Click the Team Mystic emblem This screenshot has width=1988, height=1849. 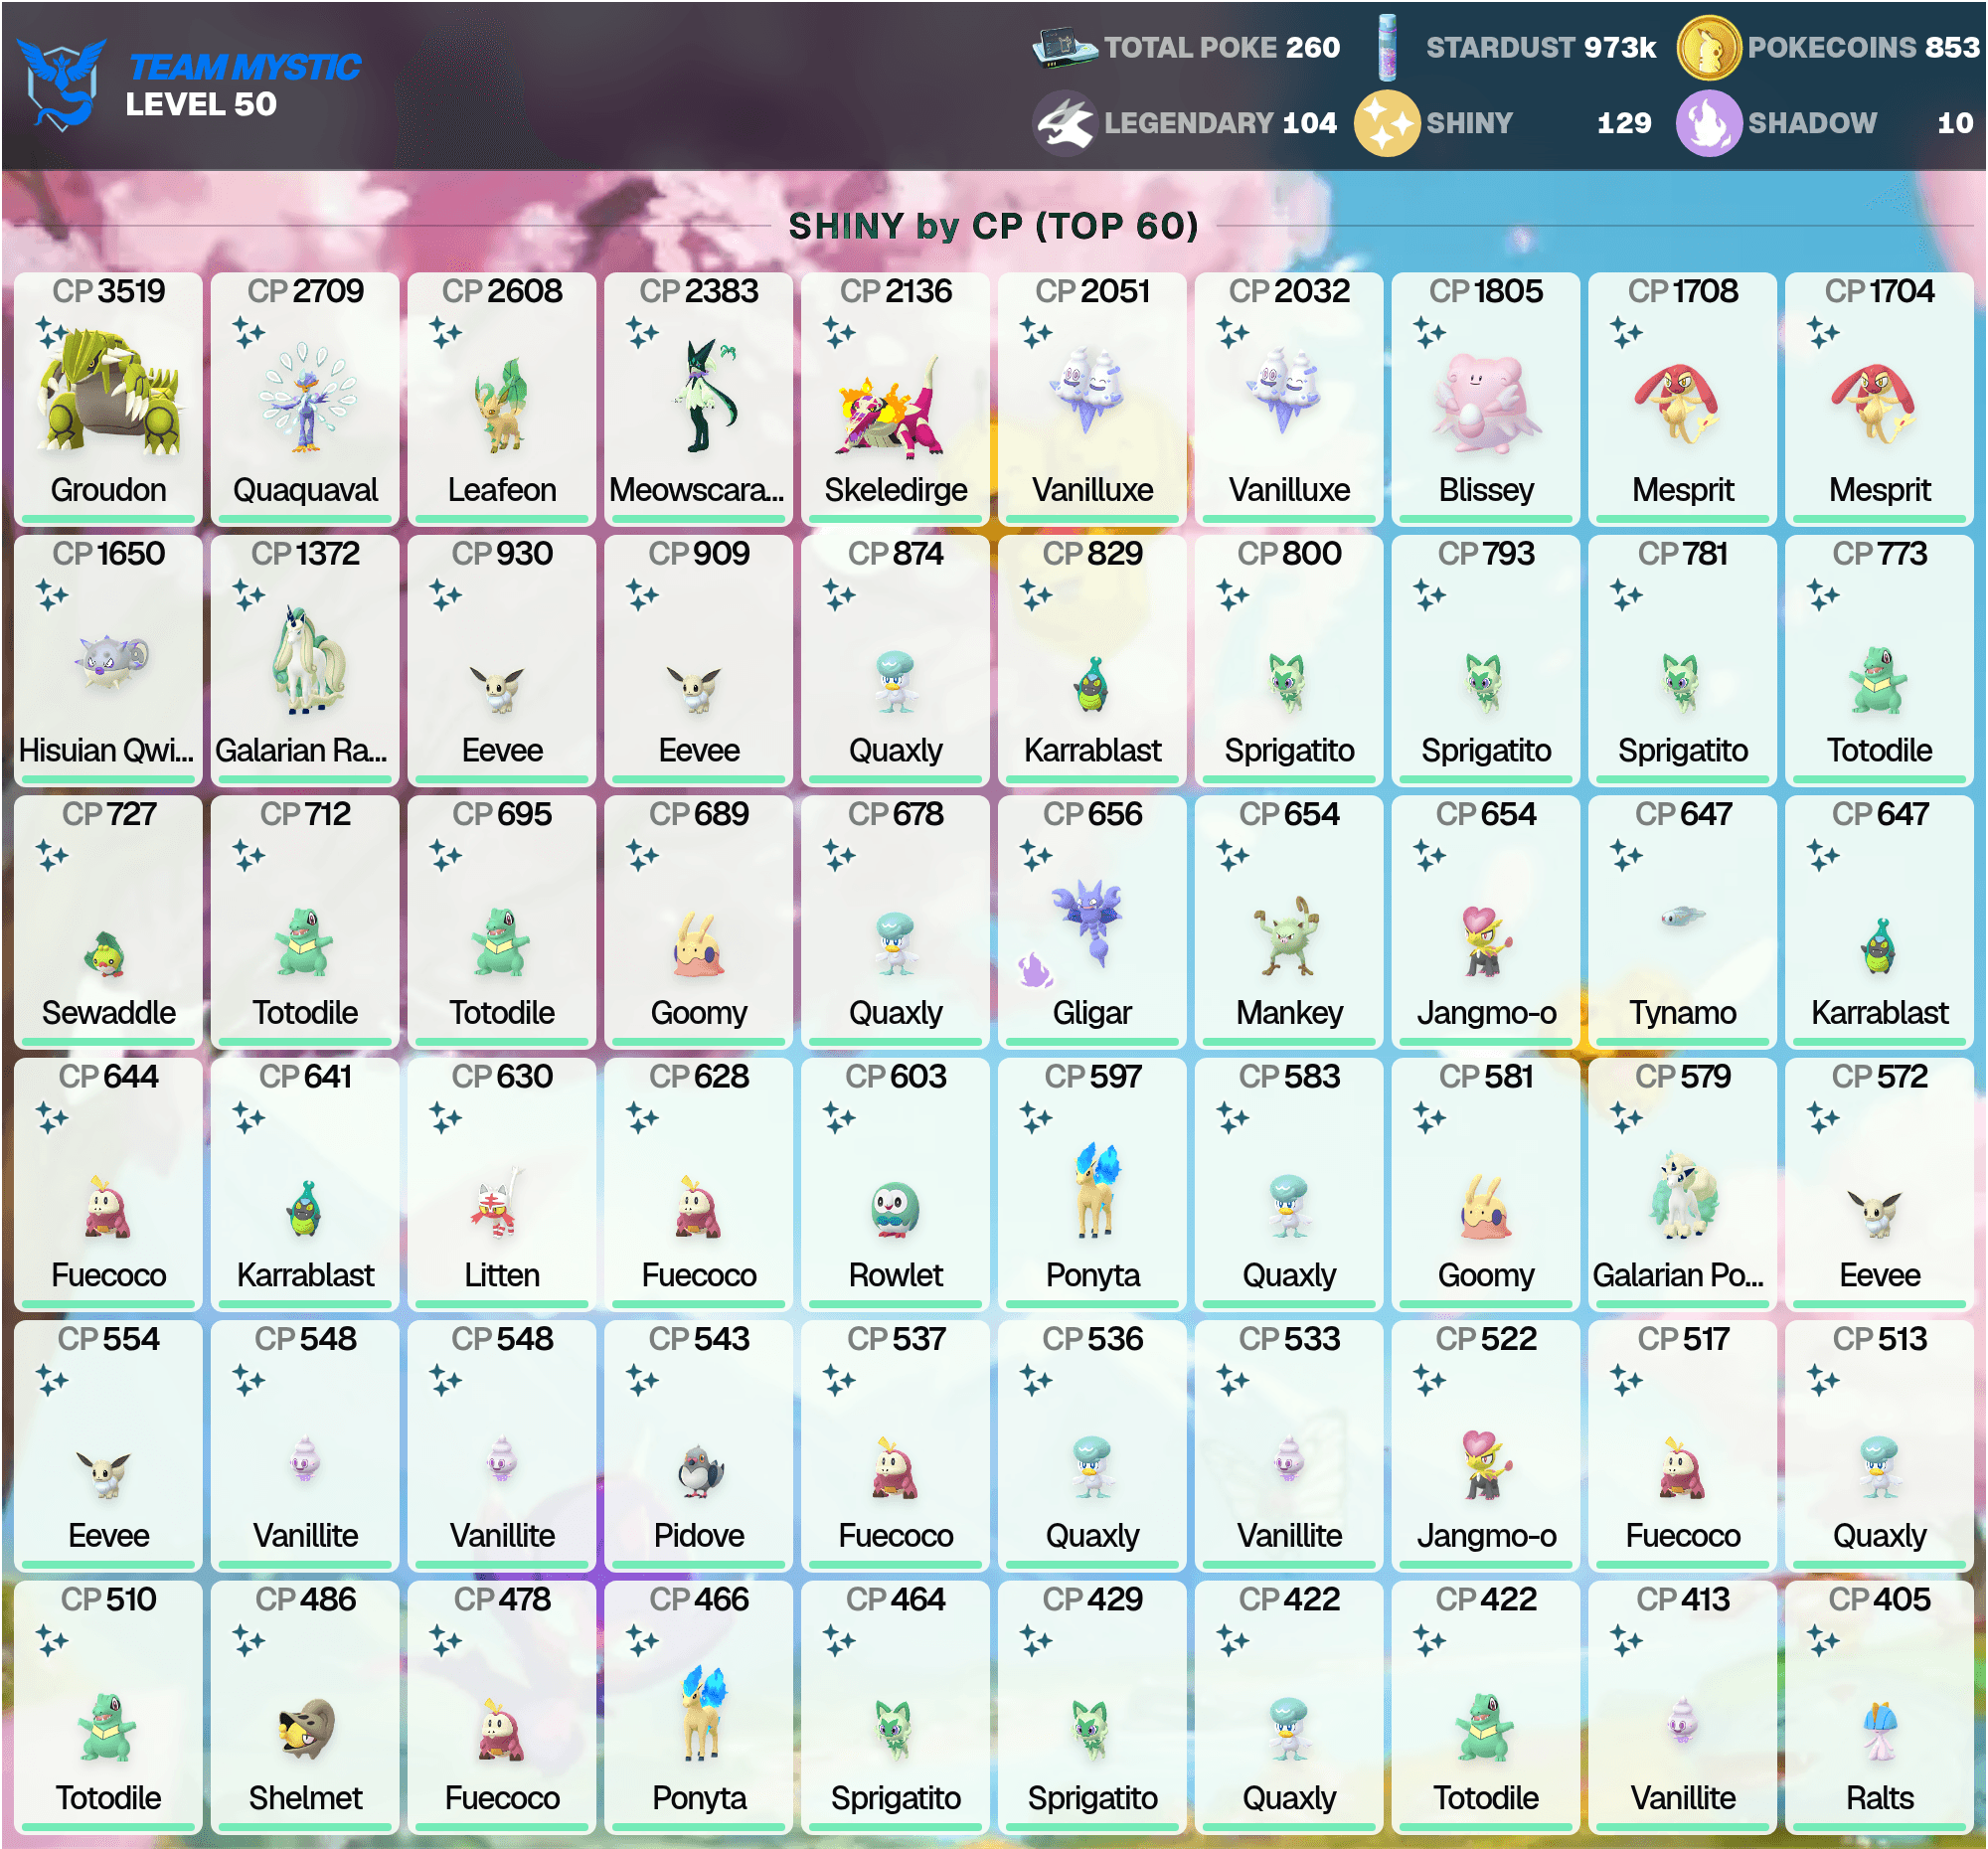coord(62,85)
